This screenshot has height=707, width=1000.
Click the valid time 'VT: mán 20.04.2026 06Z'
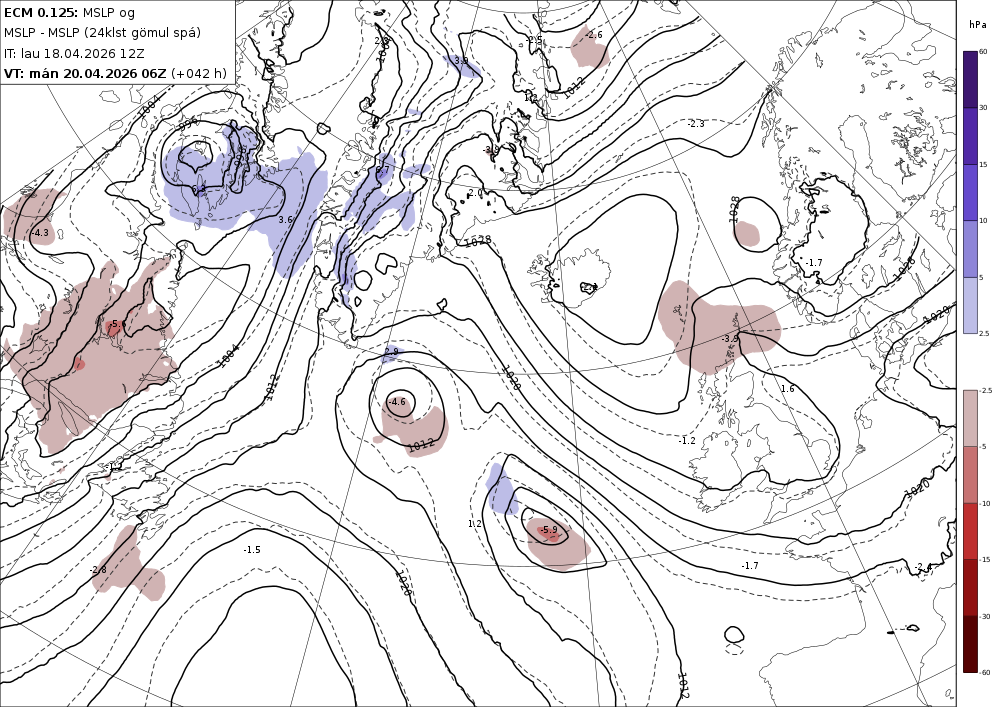[85, 73]
